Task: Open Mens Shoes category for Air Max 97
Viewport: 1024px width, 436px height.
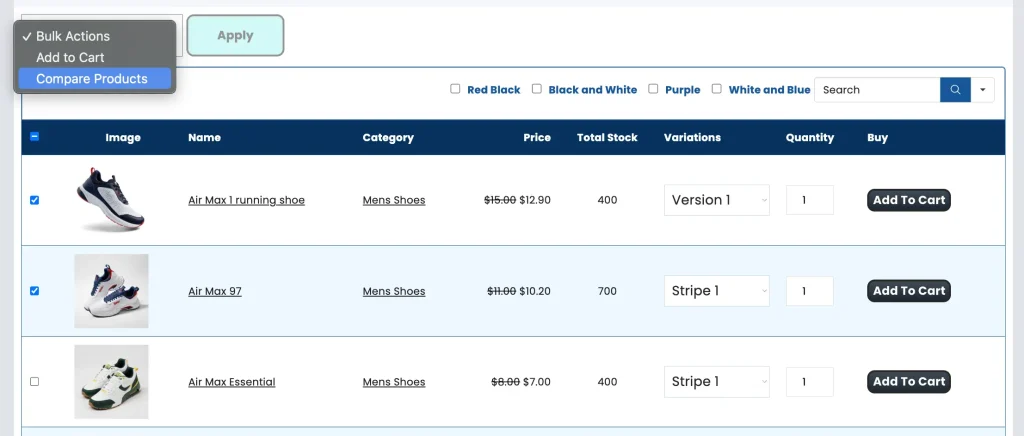Action: pos(394,291)
